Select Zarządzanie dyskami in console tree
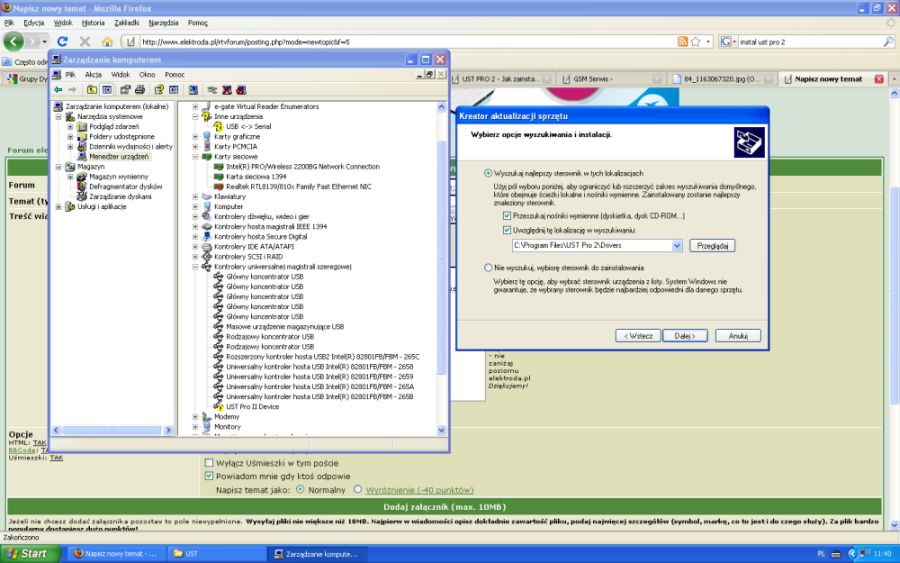Screen dimensions: 900x563 tap(120, 196)
